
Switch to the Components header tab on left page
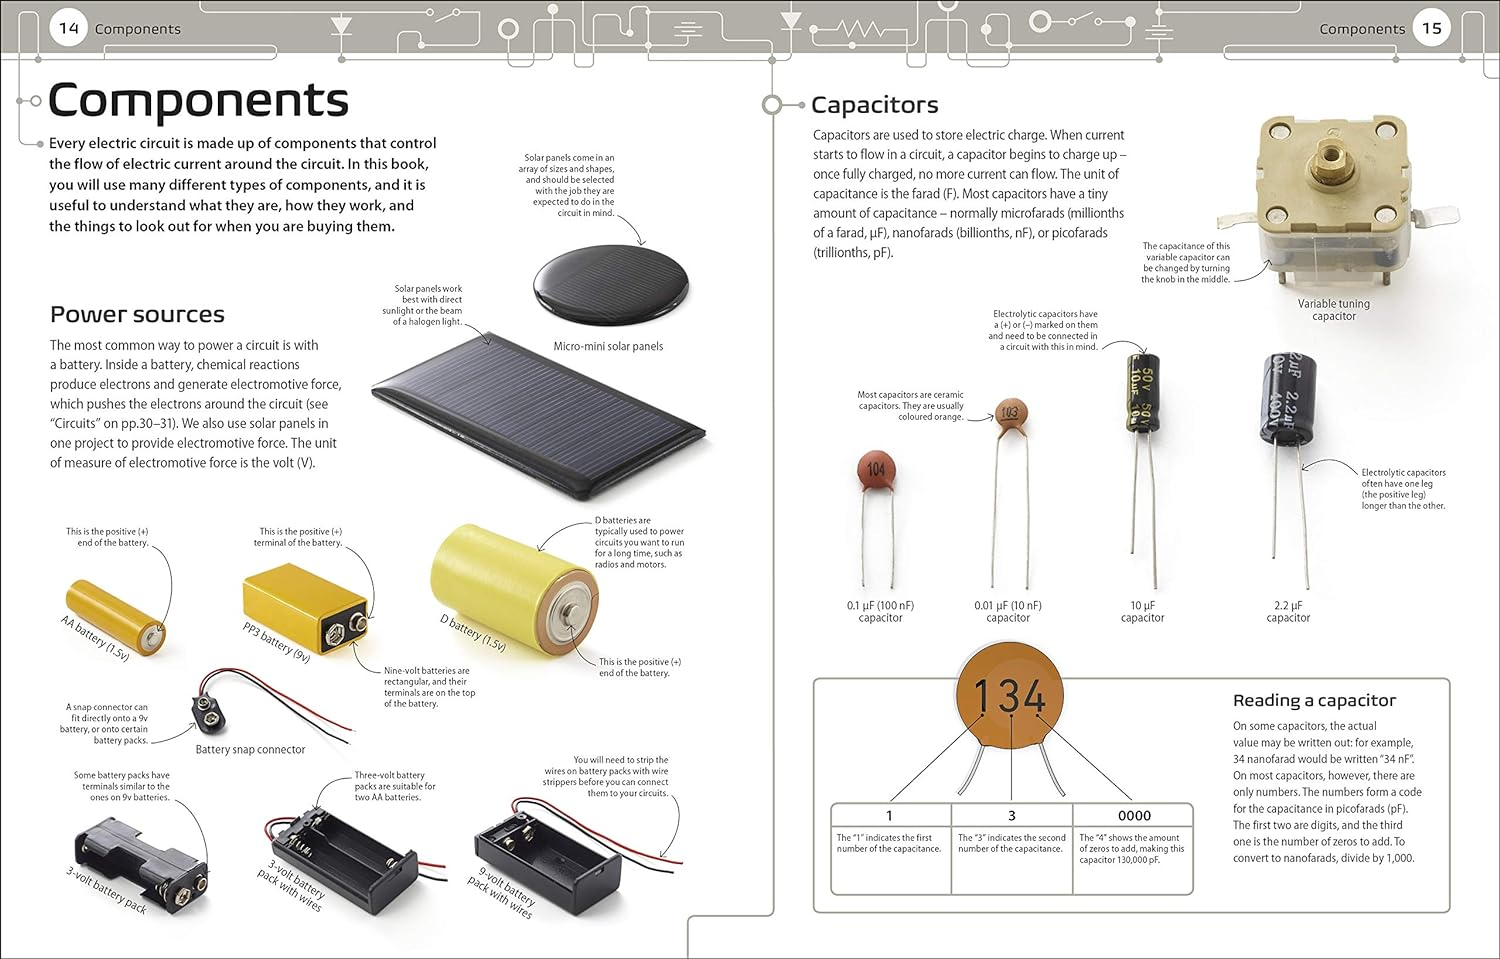137,29
